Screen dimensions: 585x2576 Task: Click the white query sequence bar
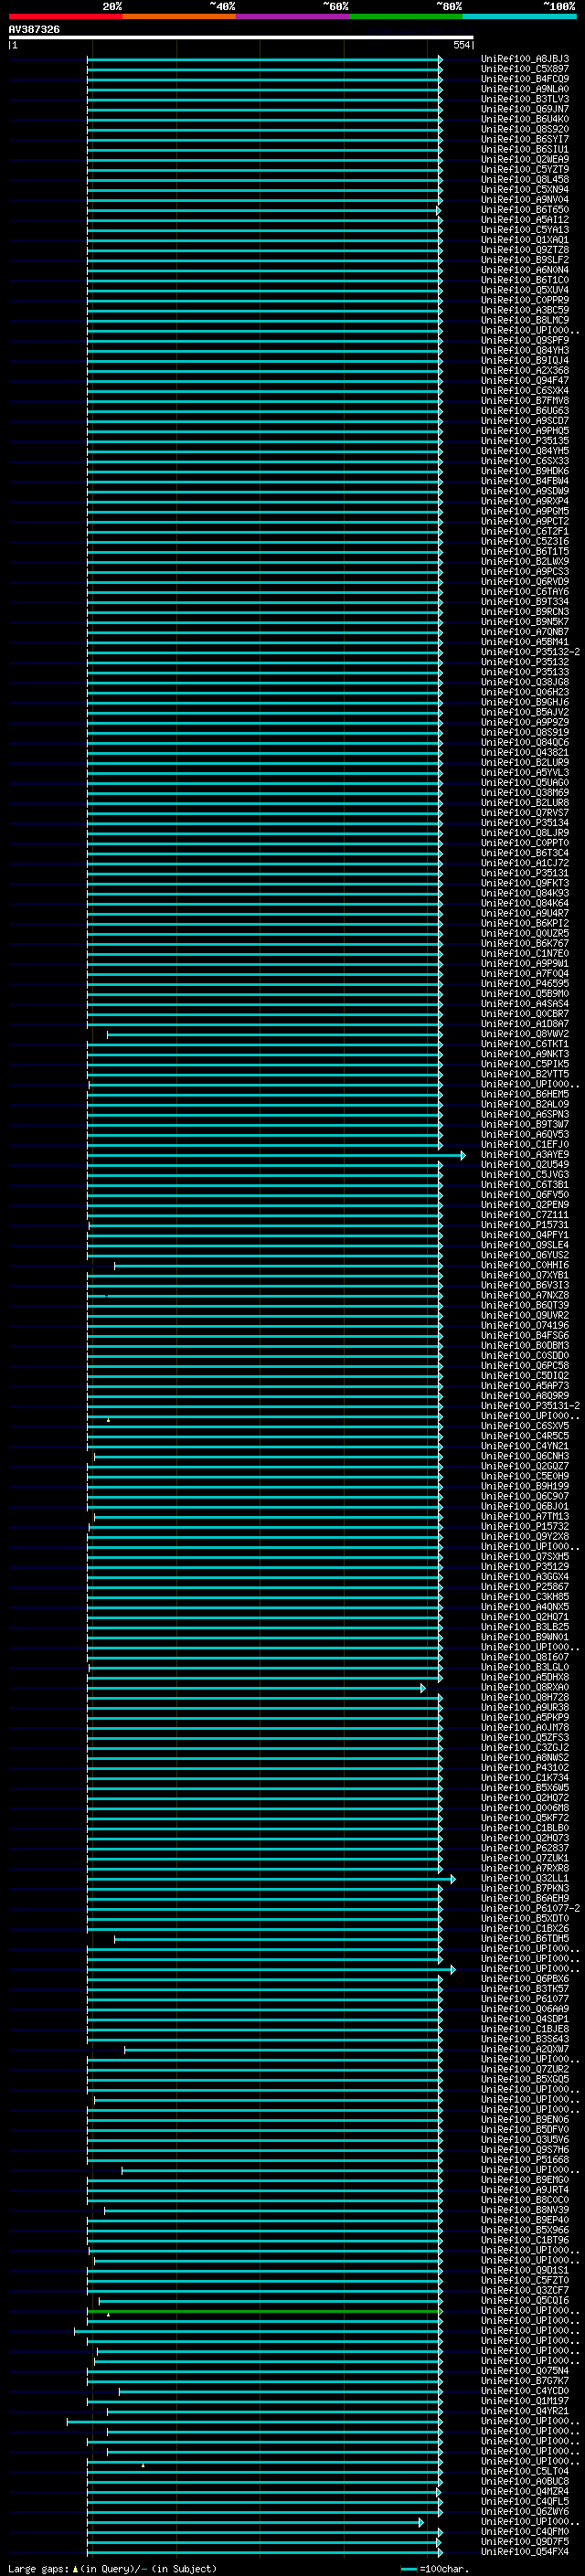point(241,38)
